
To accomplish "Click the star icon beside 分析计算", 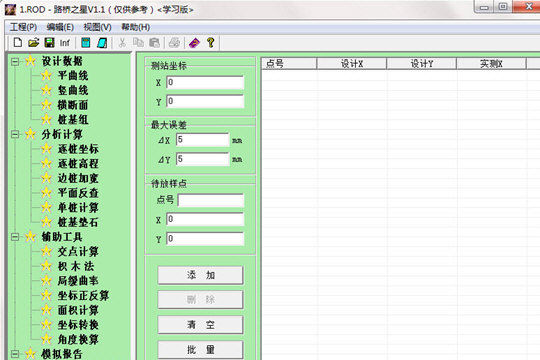I will [x=30, y=134].
